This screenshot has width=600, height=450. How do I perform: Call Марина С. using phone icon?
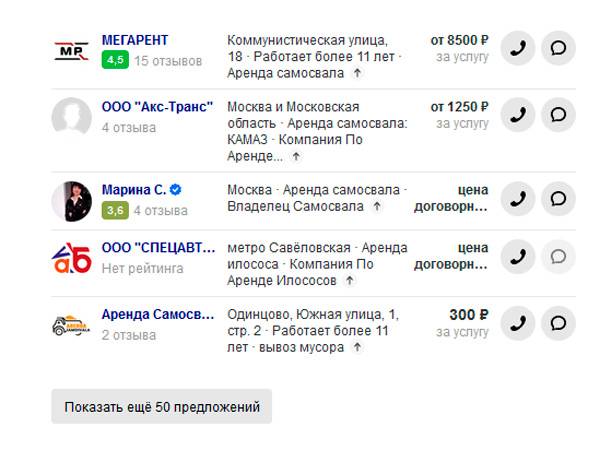517,198
